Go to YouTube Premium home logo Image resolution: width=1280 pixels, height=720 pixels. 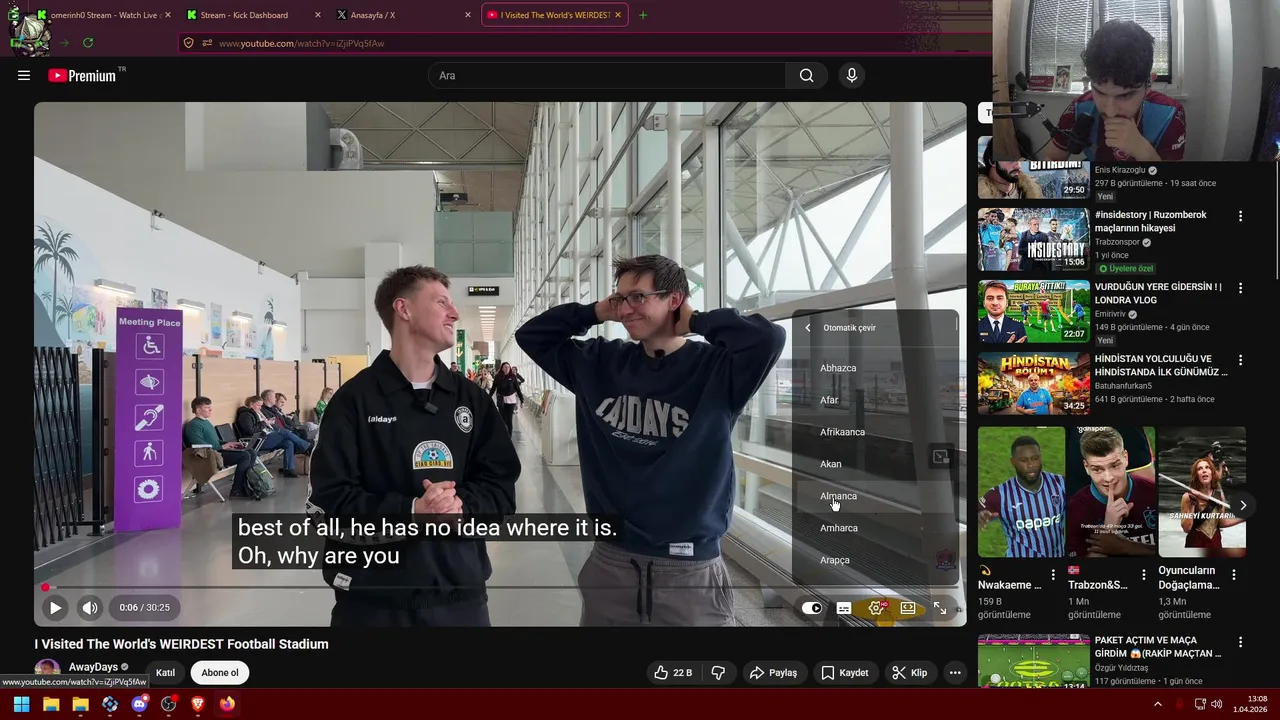(x=82, y=75)
